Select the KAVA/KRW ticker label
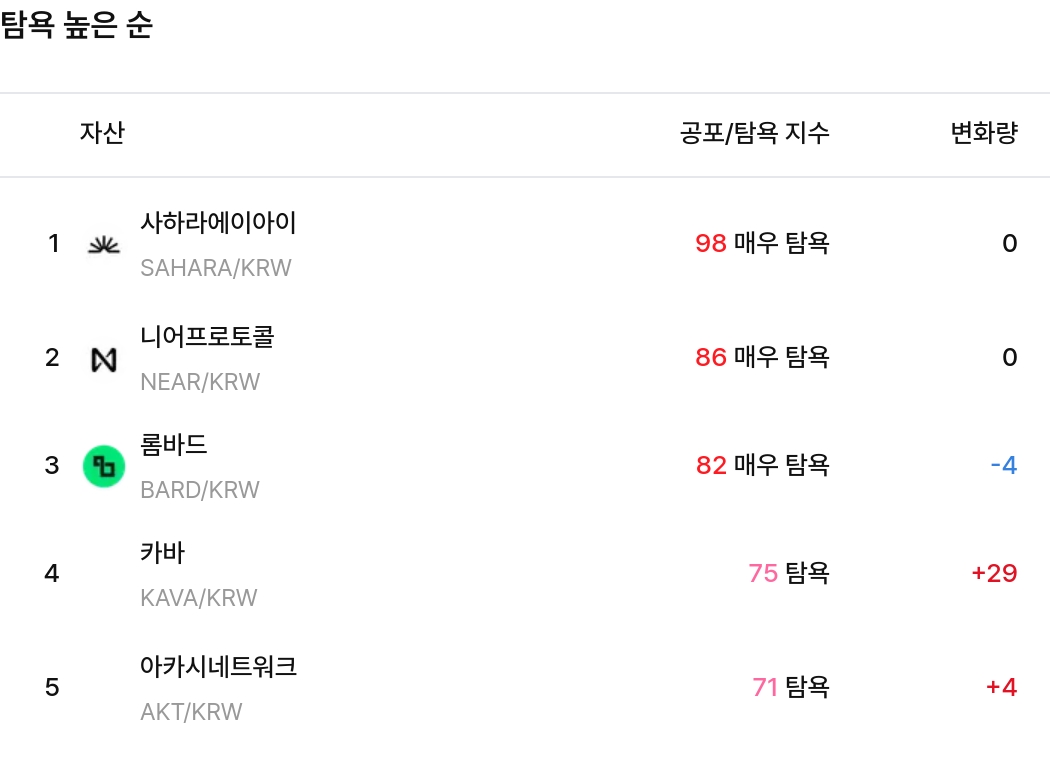 coord(199,598)
